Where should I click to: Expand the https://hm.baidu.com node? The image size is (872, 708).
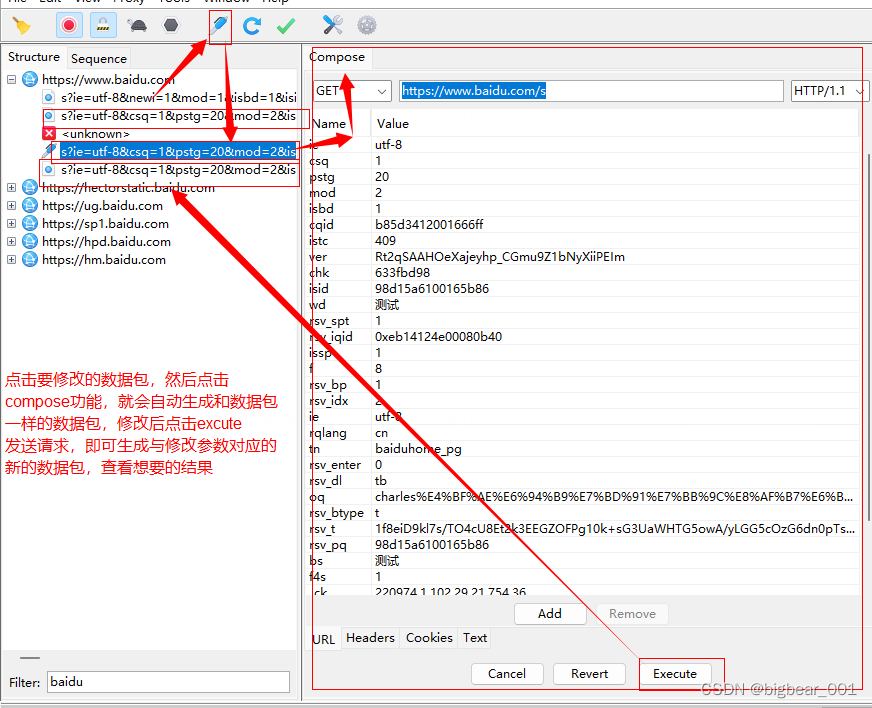11,260
